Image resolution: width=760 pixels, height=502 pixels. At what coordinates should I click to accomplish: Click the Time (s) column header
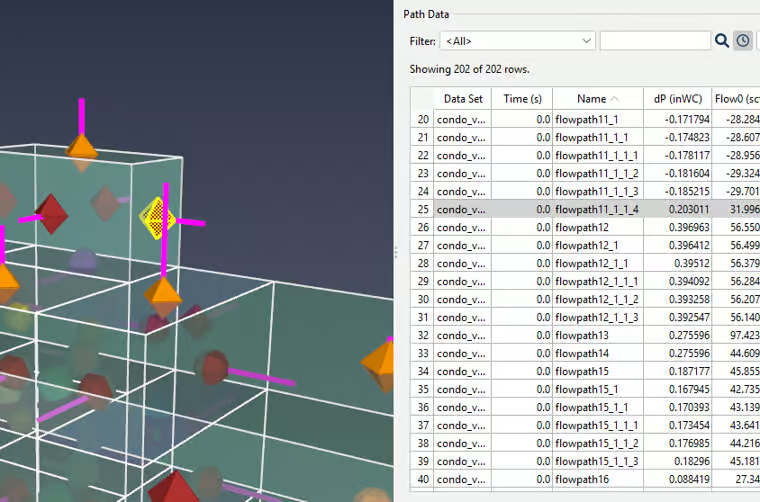pyautogui.click(x=522, y=99)
